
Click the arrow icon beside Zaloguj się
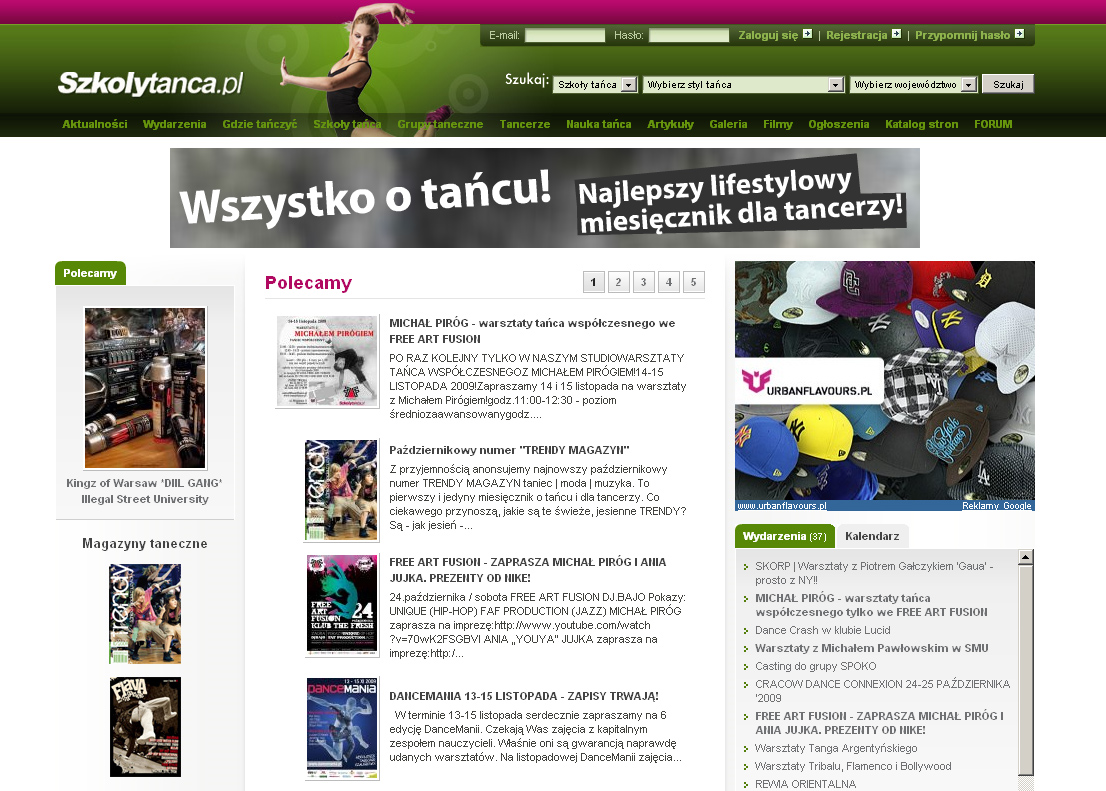tap(808, 34)
